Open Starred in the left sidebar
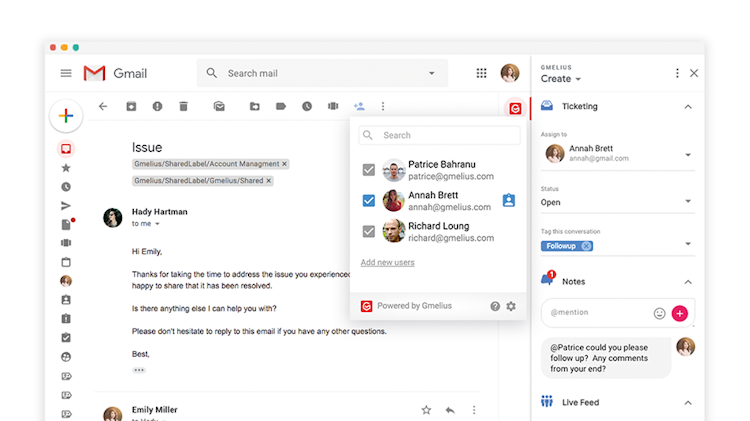The height and width of the screenshot is (421, 750). (66, 168)
